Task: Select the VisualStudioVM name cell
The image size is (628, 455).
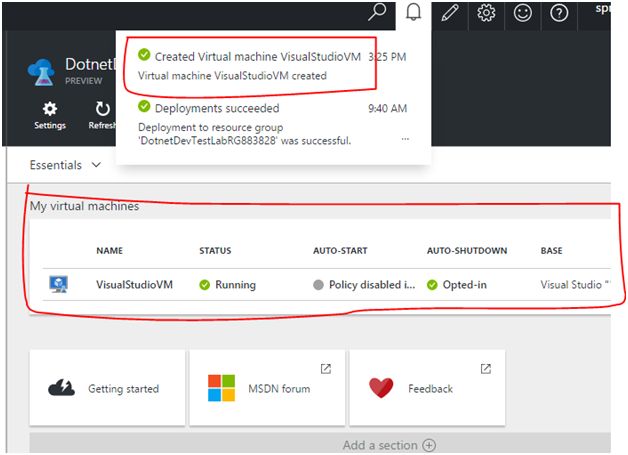Action: 134,284
